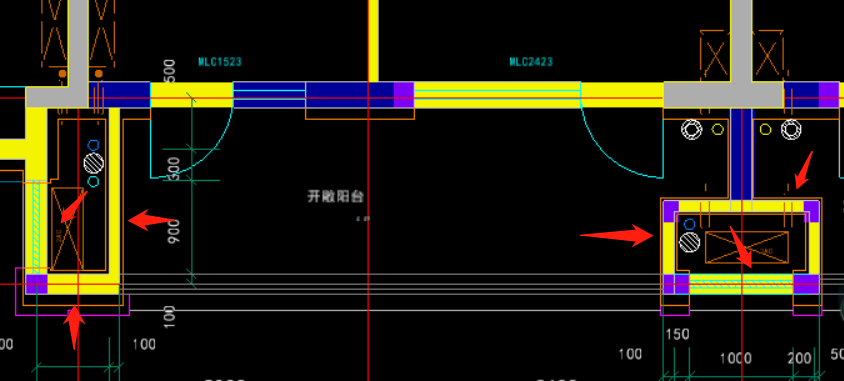The width and height of the screenshot is (844, 381).
Task: Select the wide crossed AC unit rectangle
Action: click(747, 248)
